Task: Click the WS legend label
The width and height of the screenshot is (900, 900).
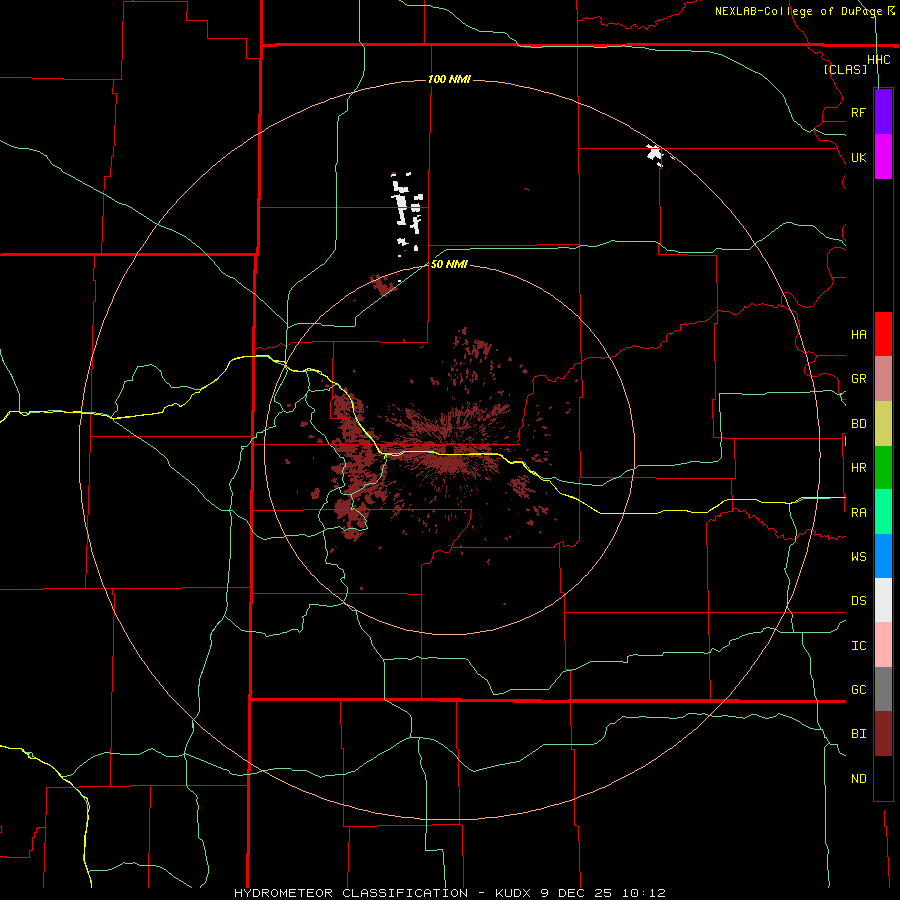Action: tap(858, 557)
